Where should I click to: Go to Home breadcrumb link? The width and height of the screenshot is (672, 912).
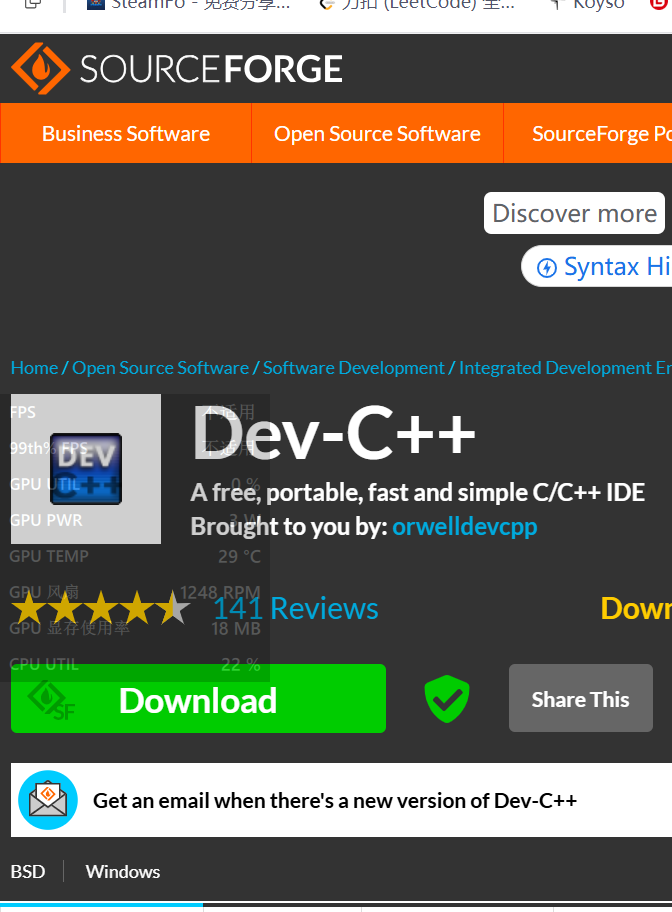[x=34, y=368]
